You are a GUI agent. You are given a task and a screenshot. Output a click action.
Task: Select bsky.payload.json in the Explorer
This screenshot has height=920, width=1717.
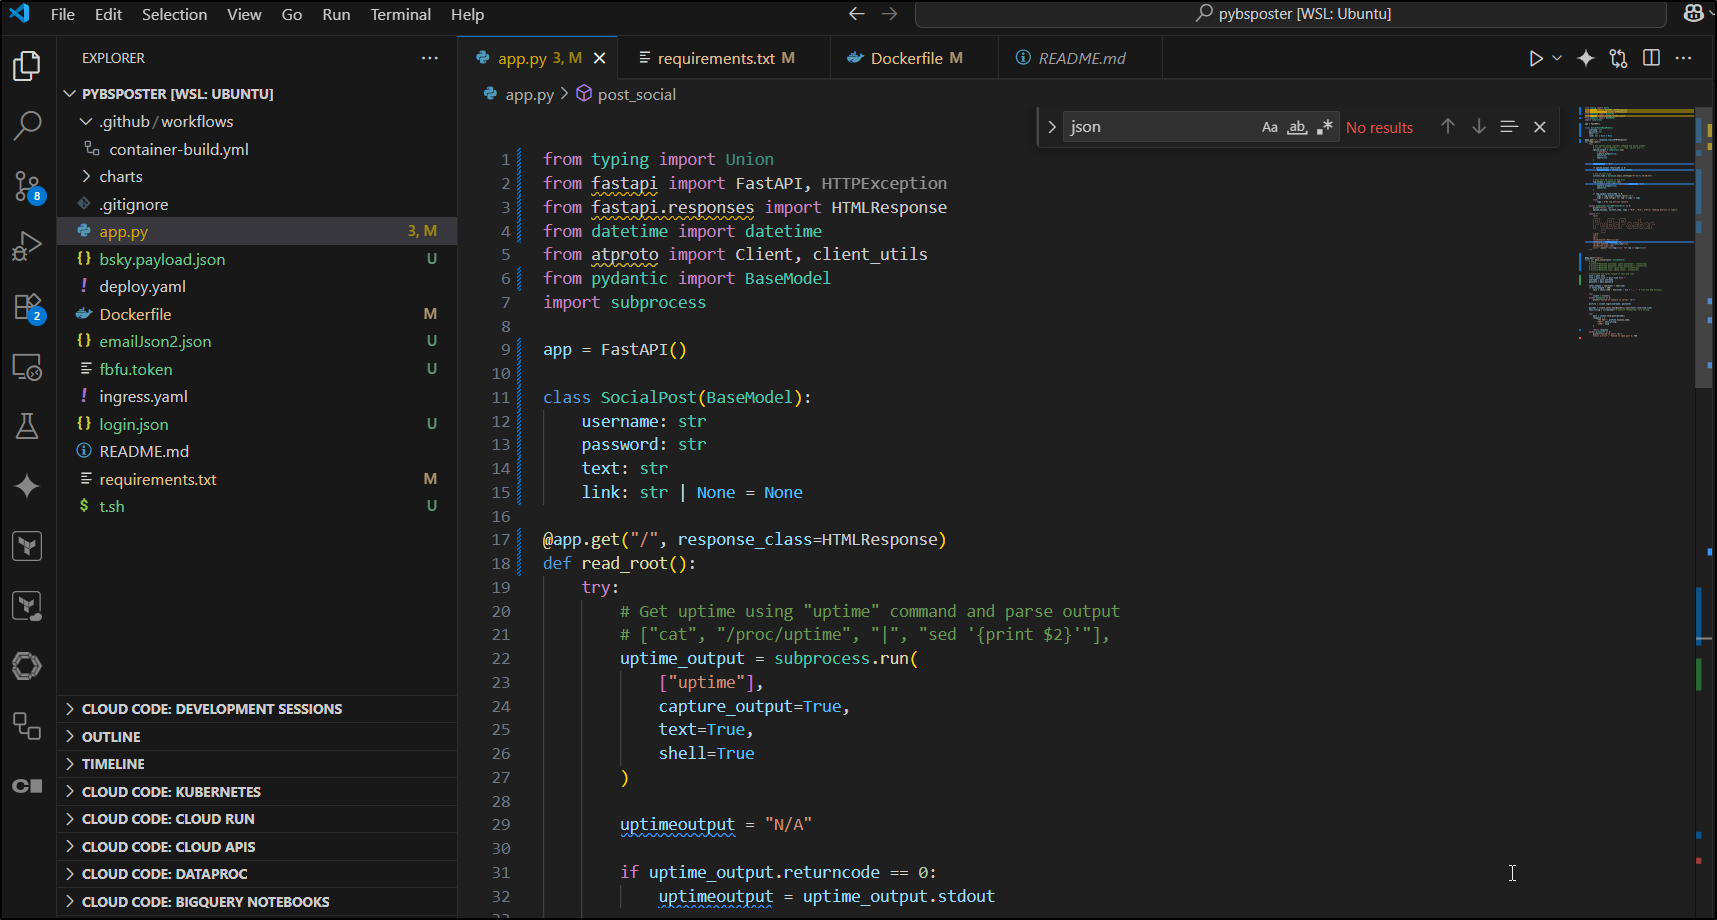point(161,258)
